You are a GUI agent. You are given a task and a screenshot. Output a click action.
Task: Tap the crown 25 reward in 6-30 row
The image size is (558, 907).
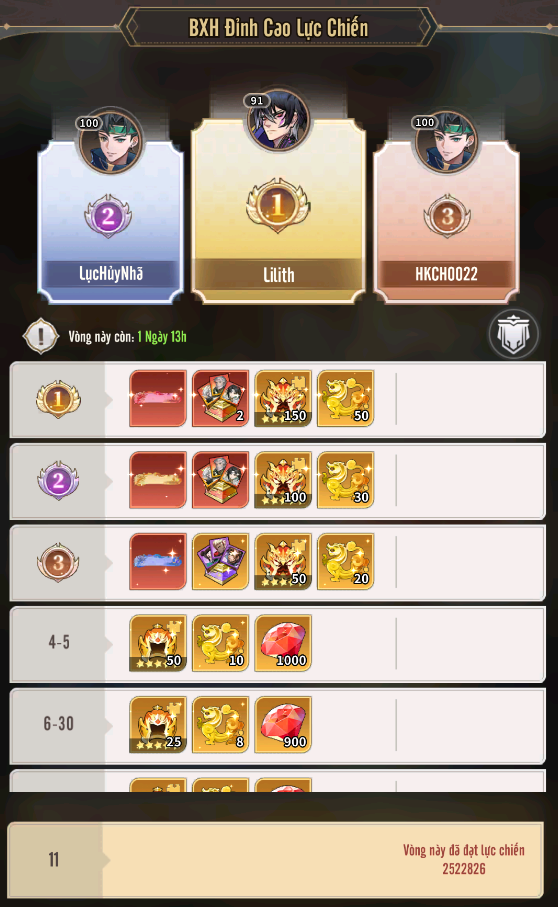click(158, 724)
